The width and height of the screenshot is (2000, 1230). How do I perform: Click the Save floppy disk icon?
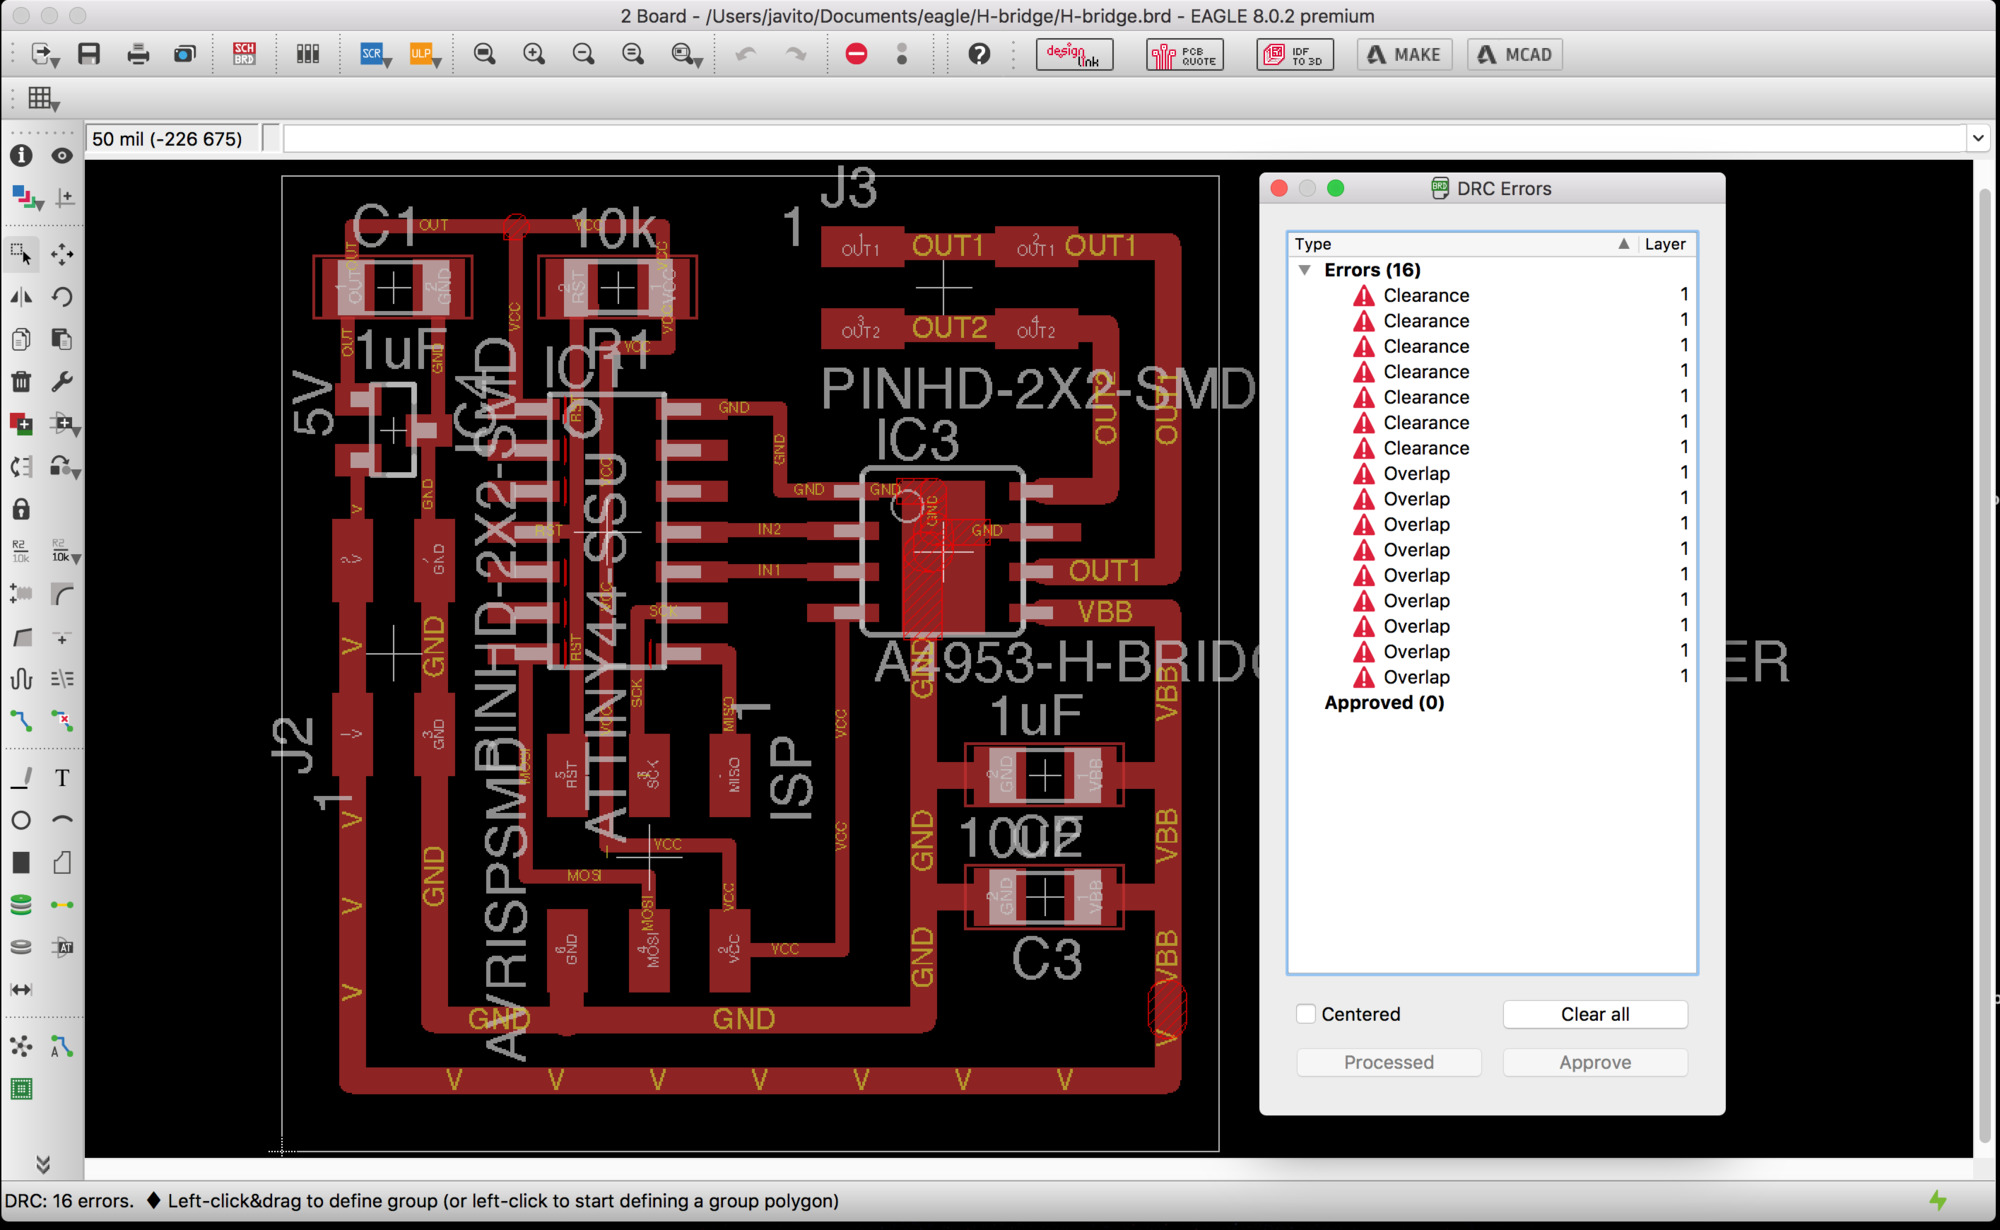pos(89,54)
